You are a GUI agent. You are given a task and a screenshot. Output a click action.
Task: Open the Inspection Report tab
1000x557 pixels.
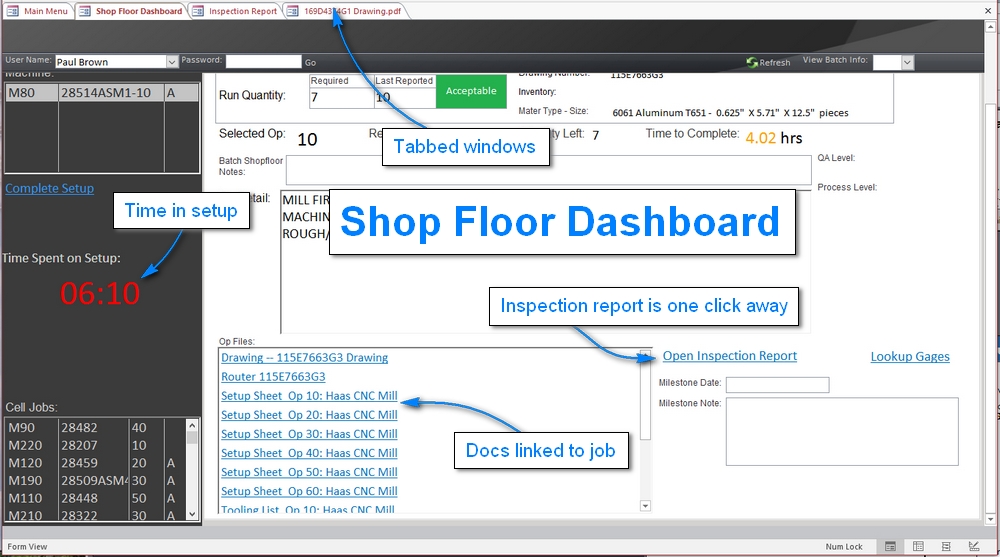click(x=235, y=11)
